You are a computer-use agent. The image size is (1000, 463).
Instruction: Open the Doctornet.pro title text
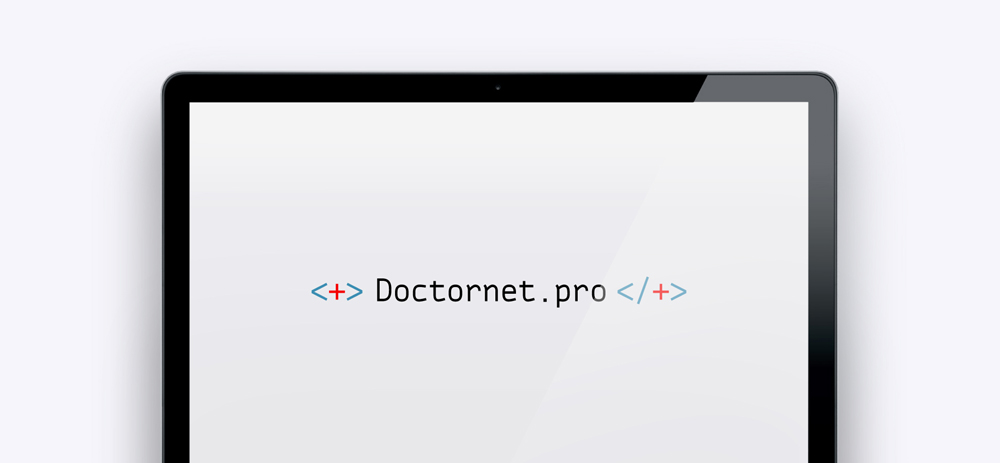point(490,291)
